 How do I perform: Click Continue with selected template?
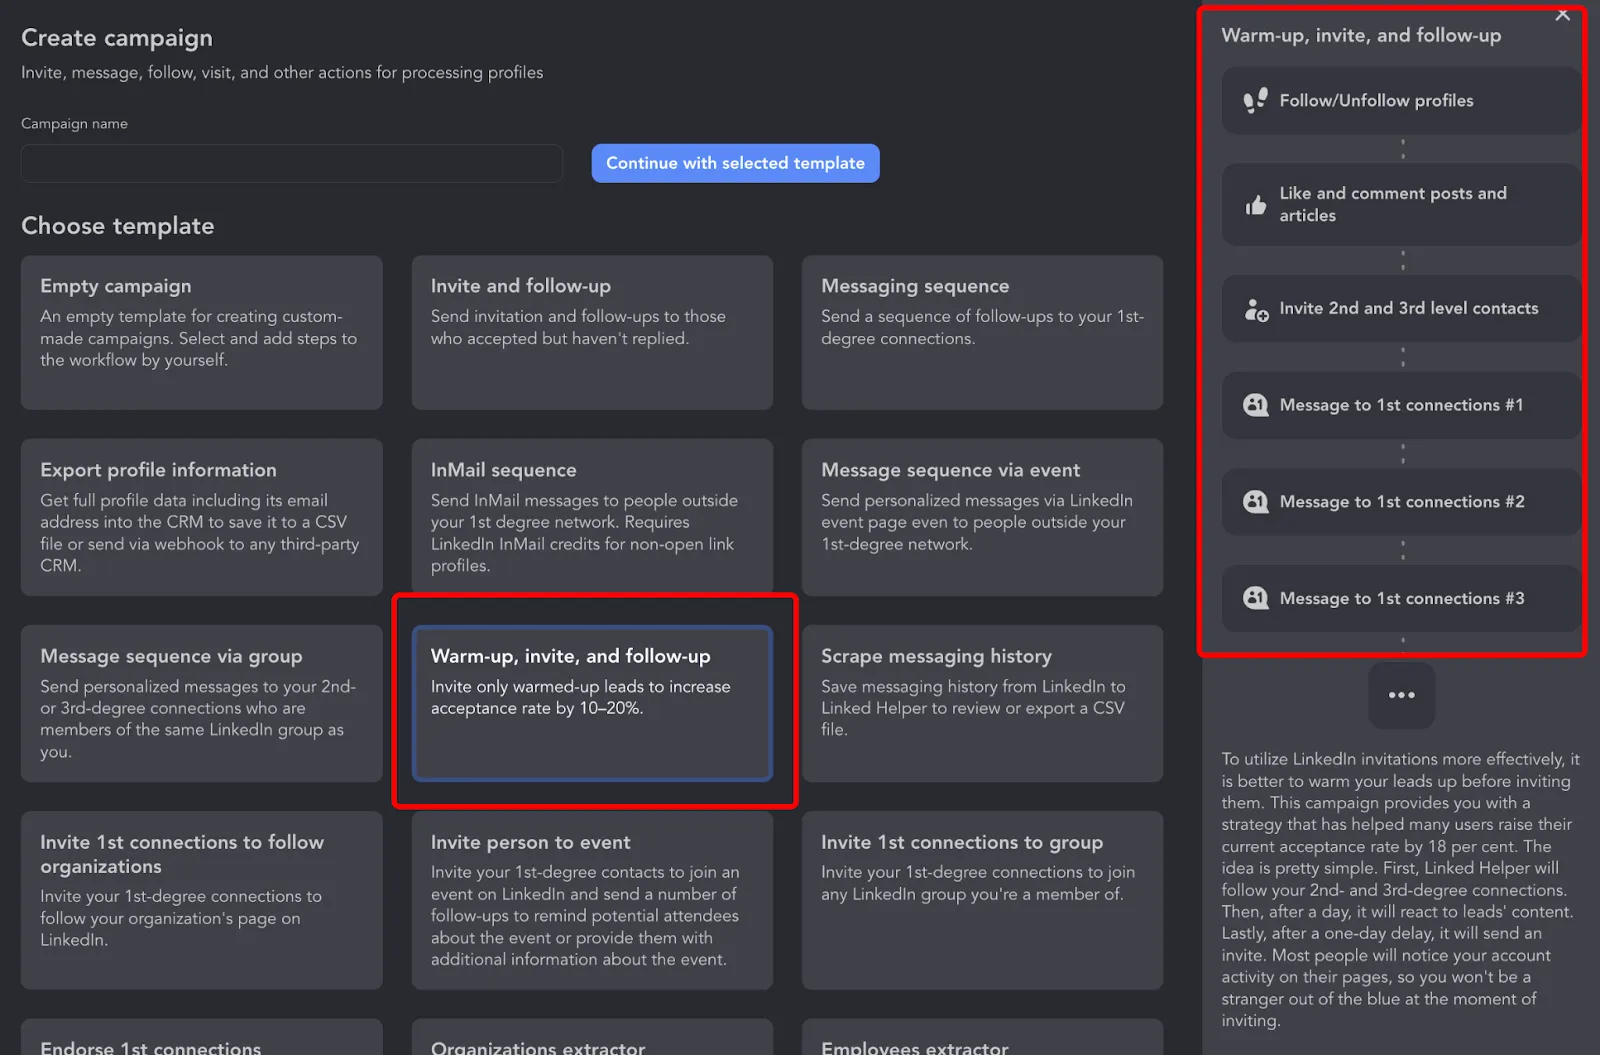pos(735,163)
